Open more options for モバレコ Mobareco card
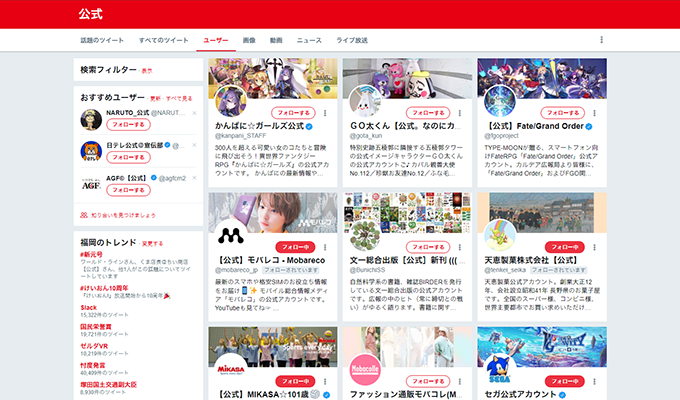This screenshot has width=680, height=400. click(x=325, y=247)
